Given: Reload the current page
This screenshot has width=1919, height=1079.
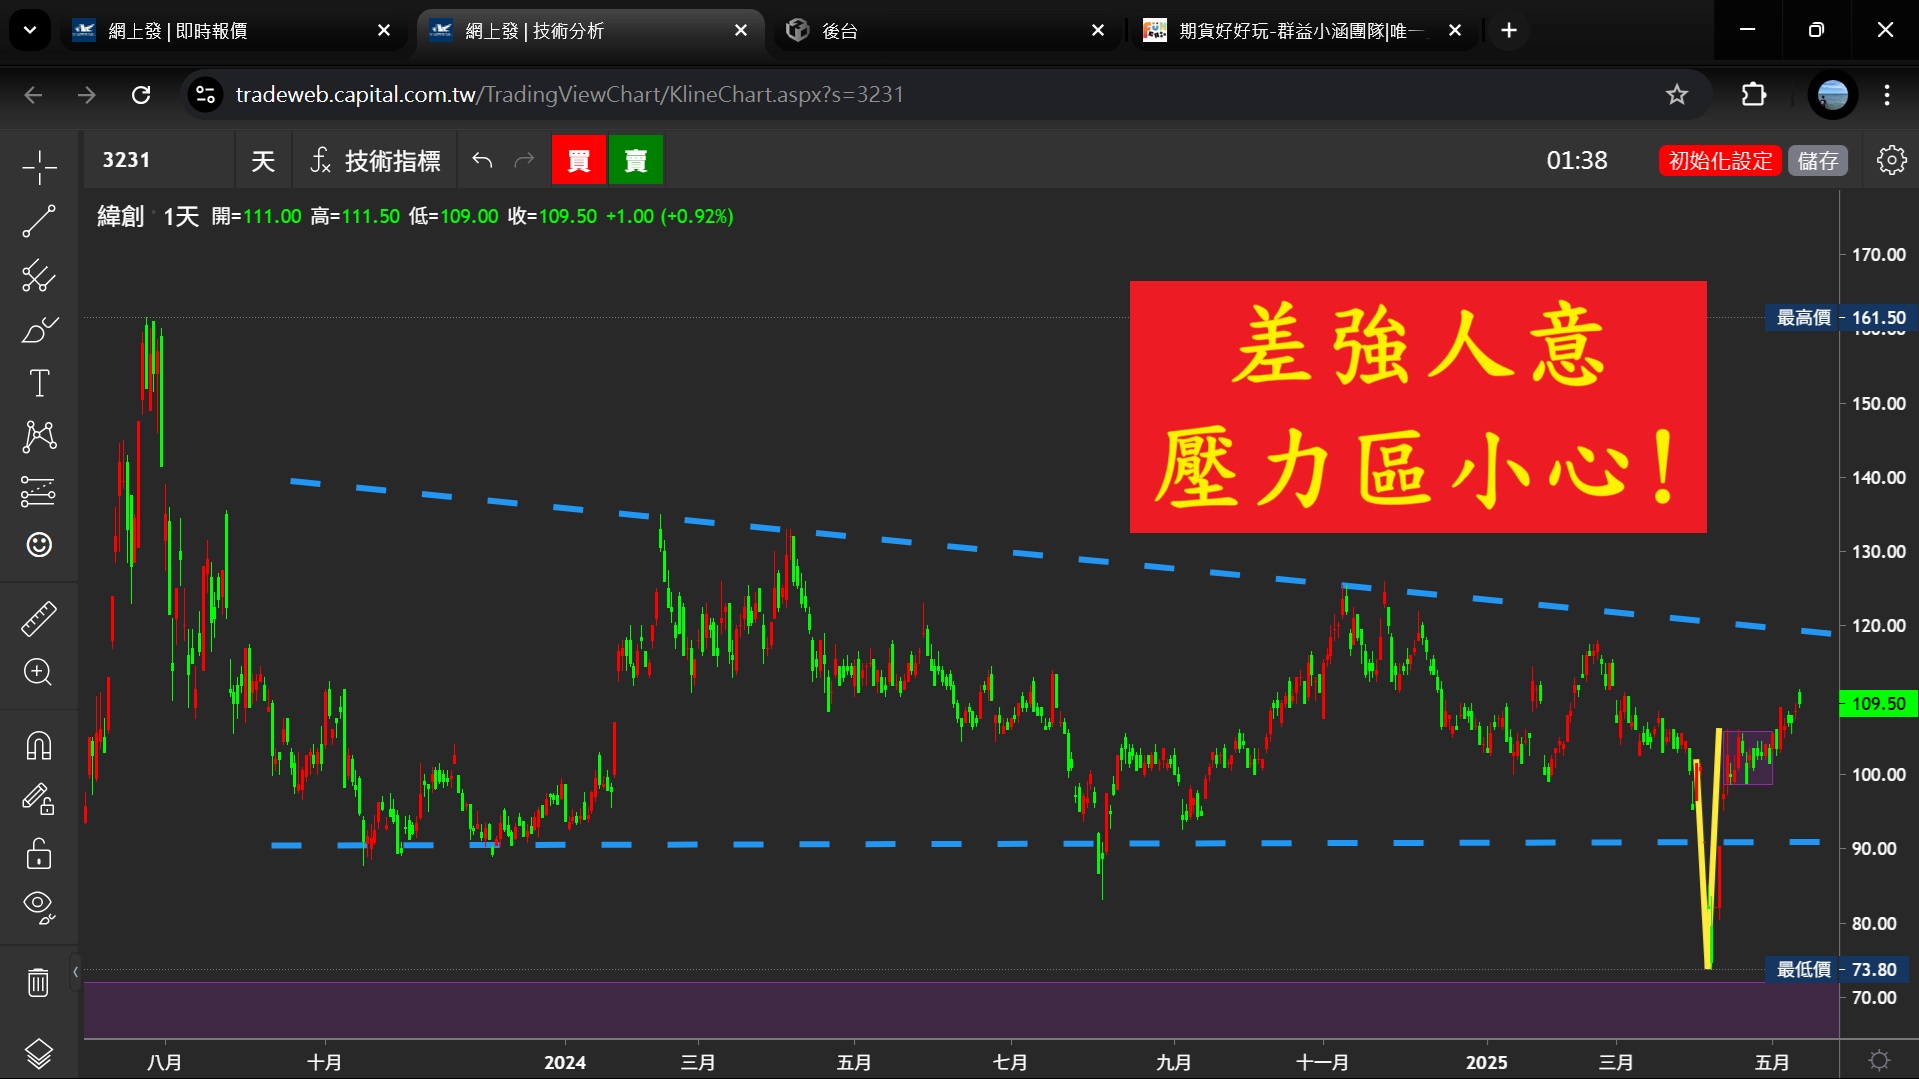Looking at the screenshot, I should tap(141, 94).
